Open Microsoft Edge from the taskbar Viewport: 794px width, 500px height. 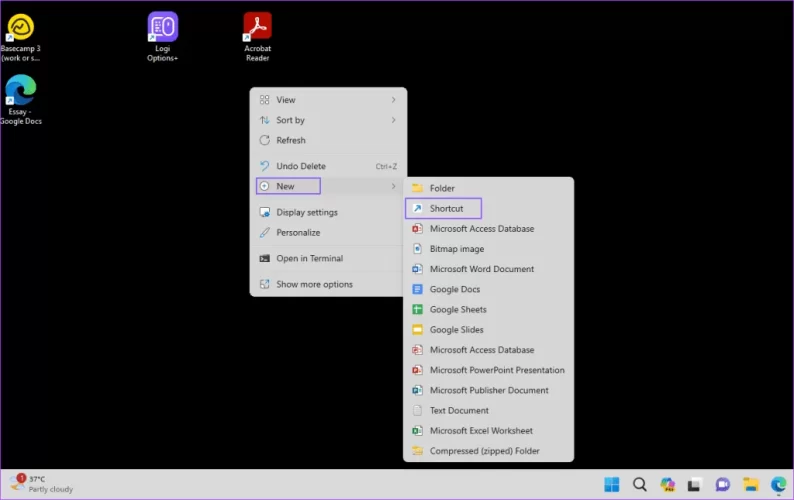pos(778,485)
